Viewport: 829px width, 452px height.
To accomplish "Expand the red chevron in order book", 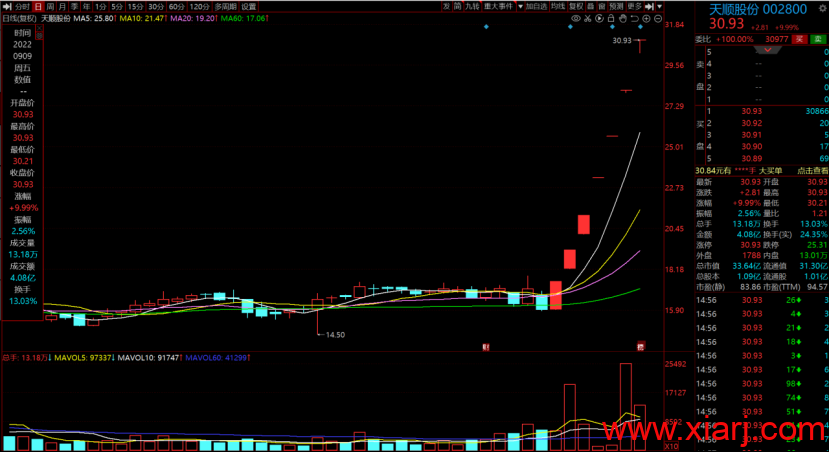I will point(767,50).
